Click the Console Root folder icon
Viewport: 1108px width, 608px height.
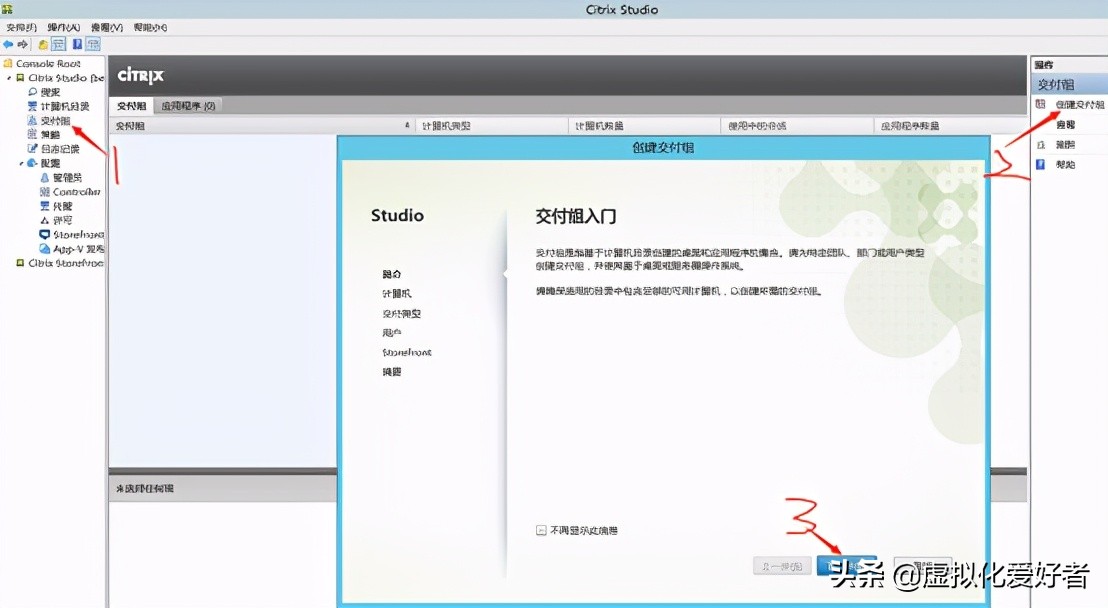(x=8, y=64)
